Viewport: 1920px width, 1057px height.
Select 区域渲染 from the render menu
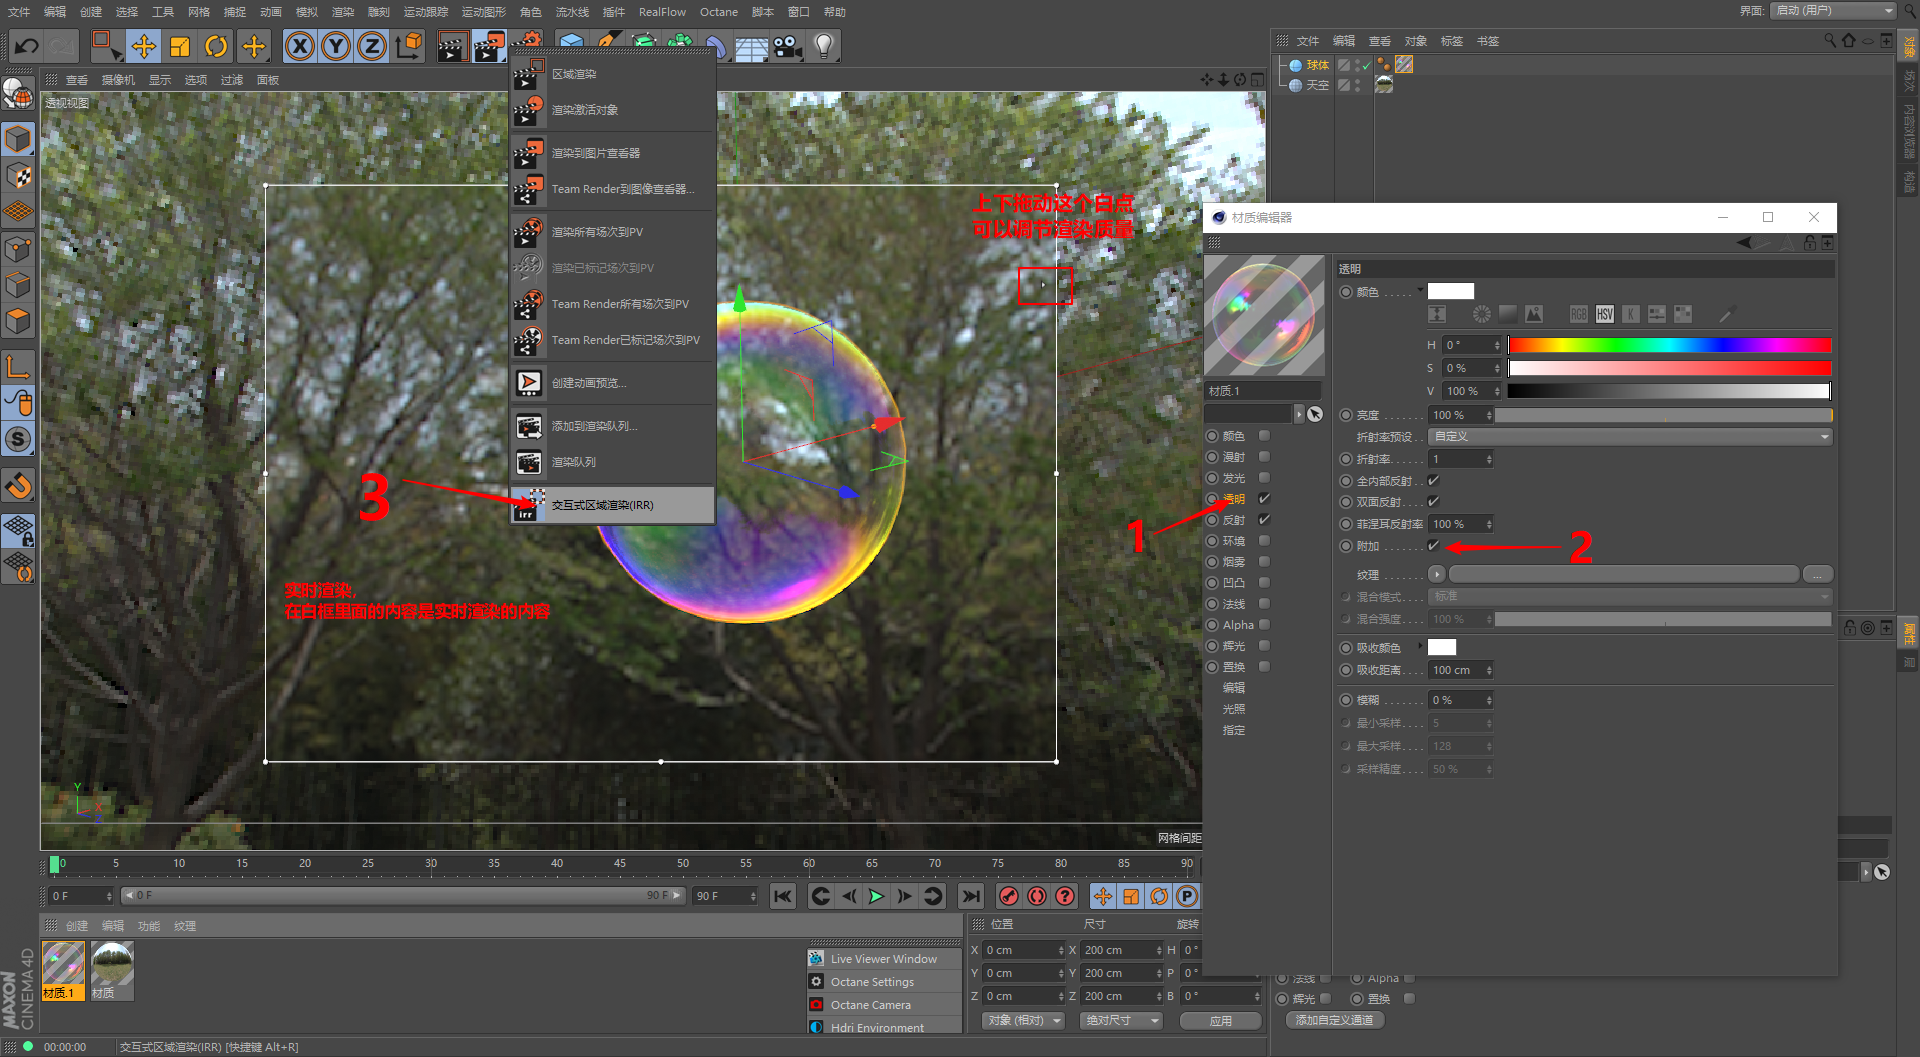(x=613, y=74)
